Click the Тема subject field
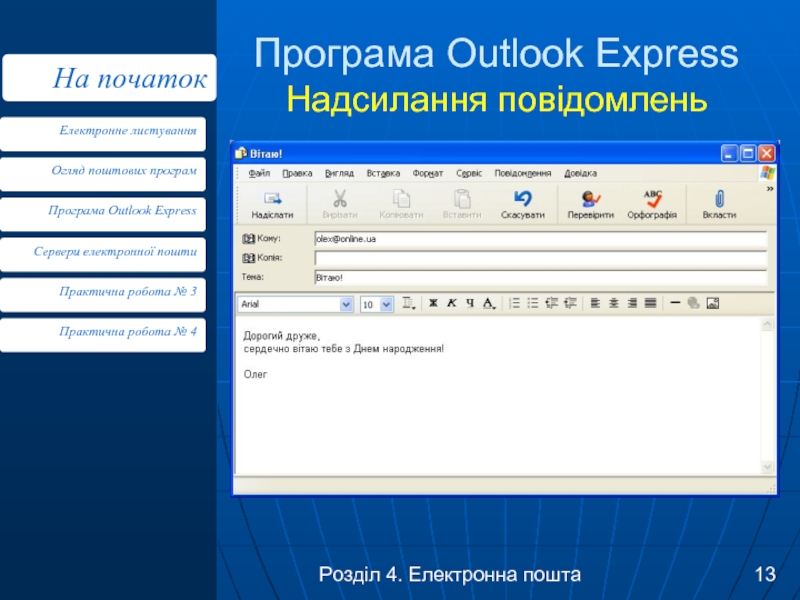The height and width of the screenshot is (600, 800). pos(541,278)
